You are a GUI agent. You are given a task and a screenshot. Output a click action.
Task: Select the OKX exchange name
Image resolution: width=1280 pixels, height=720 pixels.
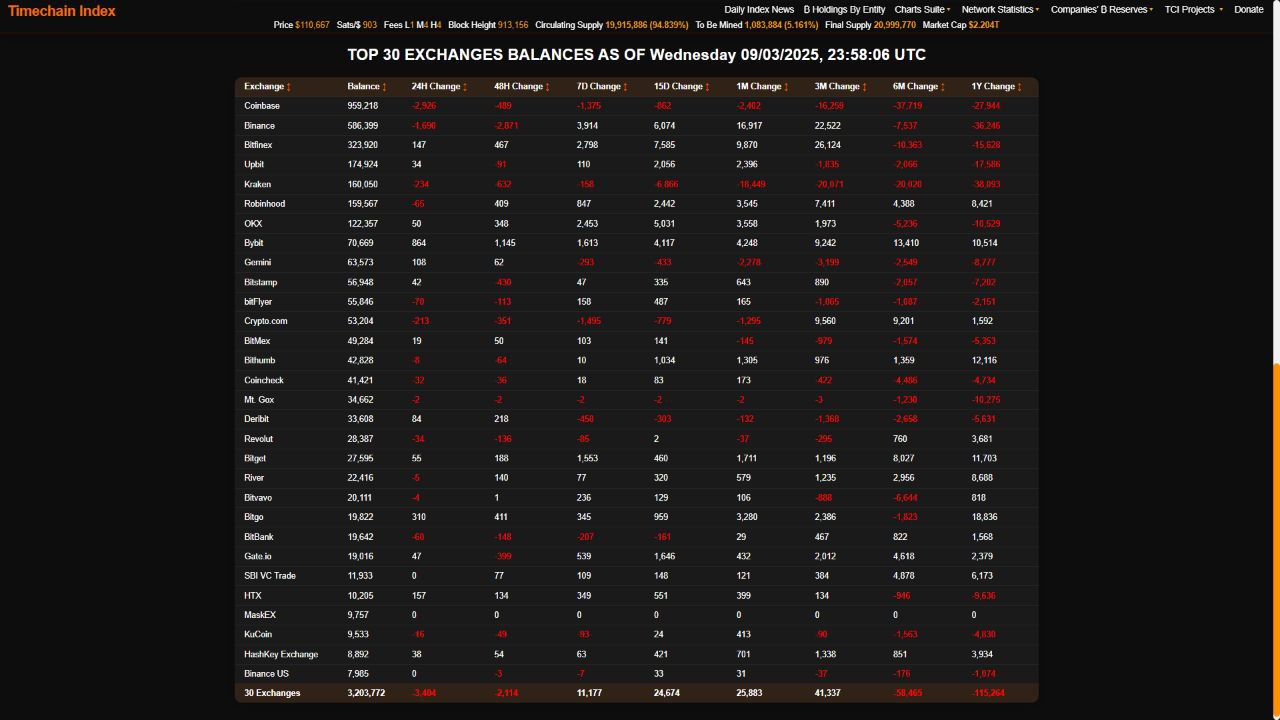pos(253,224)
